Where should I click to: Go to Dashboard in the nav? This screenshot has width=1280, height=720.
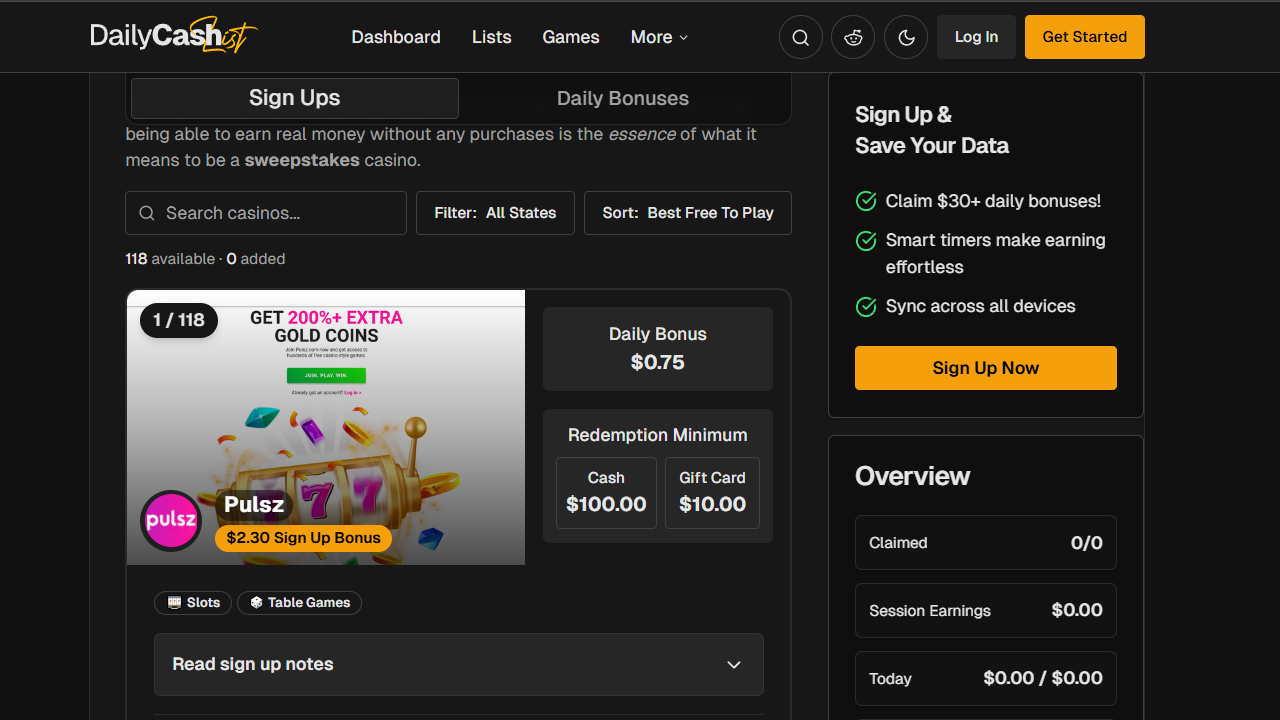(x=396, y=37)
